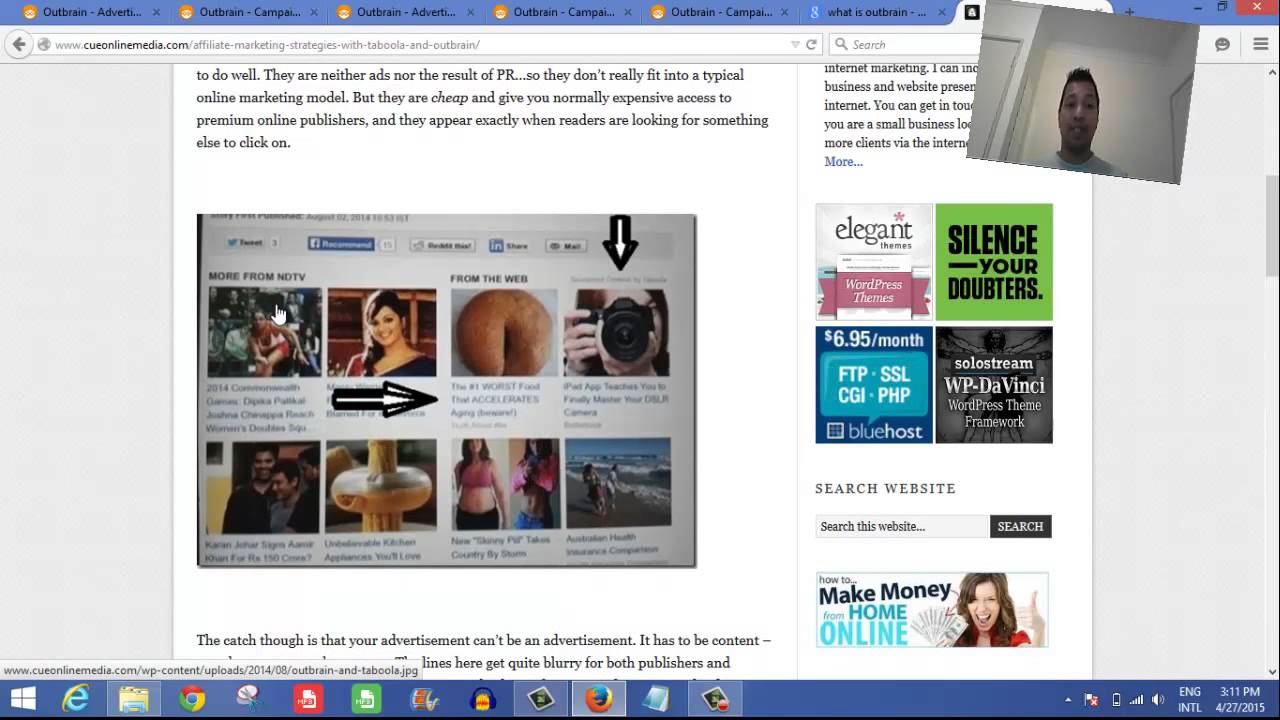Open File Explorer from taskbar
Viewport: 1280px width, 720px height.
tap(133, 699)
